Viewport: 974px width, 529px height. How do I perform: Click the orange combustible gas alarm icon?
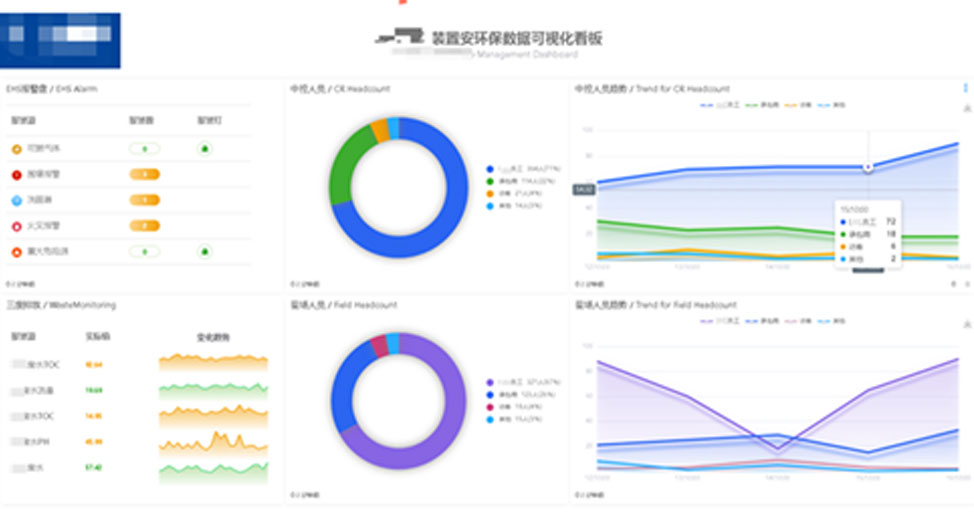click(x=16, y=149)
